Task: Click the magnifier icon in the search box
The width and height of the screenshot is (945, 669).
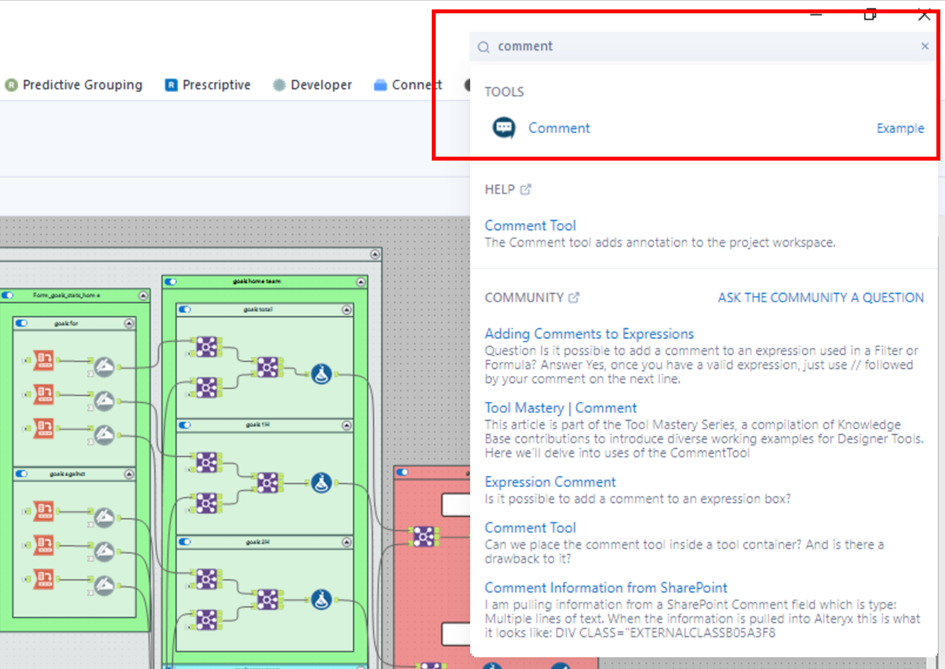Action: 483,47
